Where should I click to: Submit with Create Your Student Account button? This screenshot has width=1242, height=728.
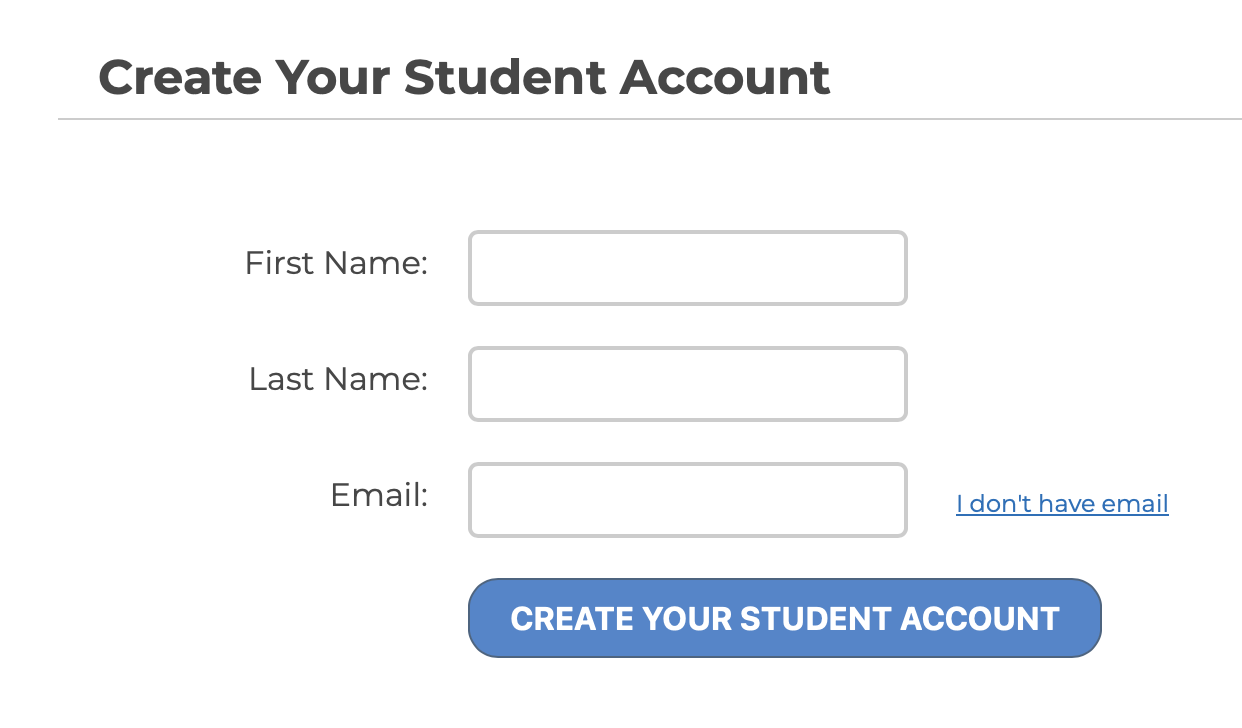(785, 618)
